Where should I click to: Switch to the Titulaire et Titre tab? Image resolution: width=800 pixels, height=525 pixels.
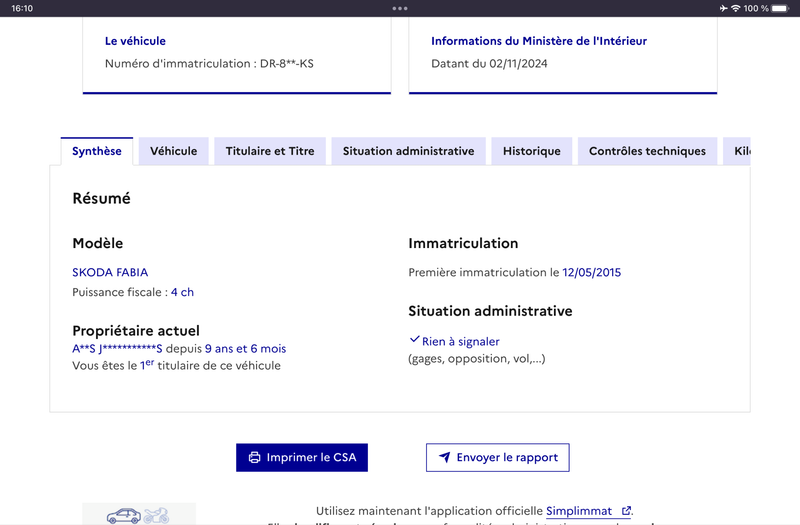(270, 151)
